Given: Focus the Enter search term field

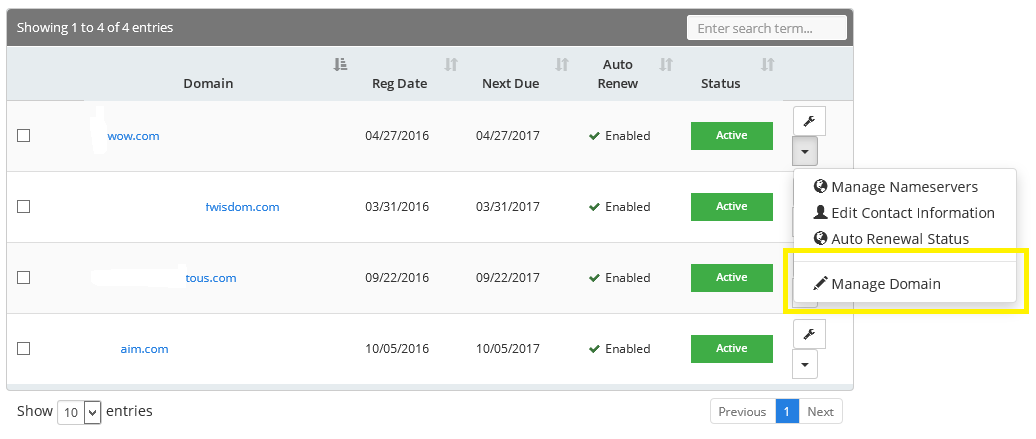Looking at the screenshot, I should point(767,28).
